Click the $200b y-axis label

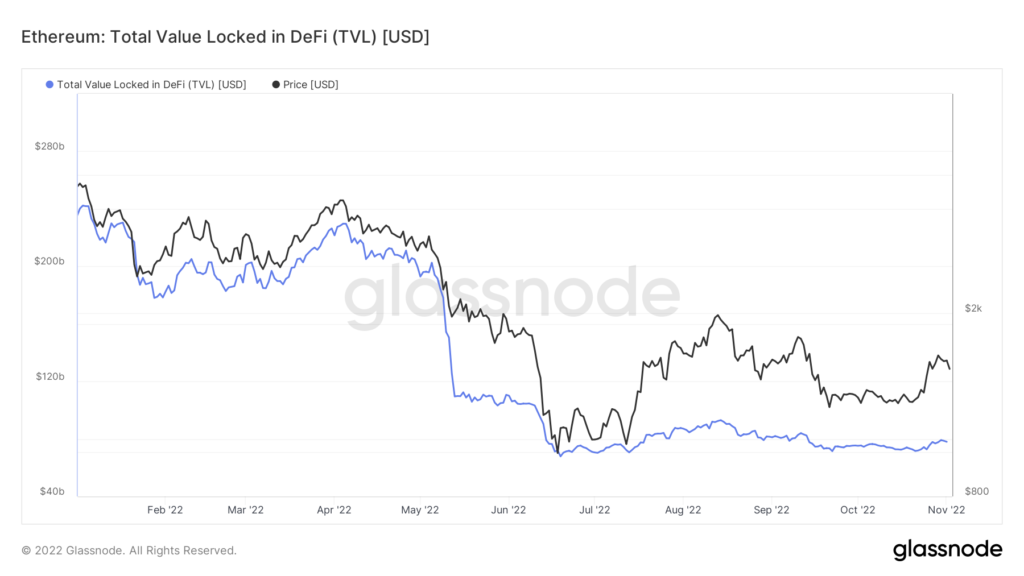point(49,262)
